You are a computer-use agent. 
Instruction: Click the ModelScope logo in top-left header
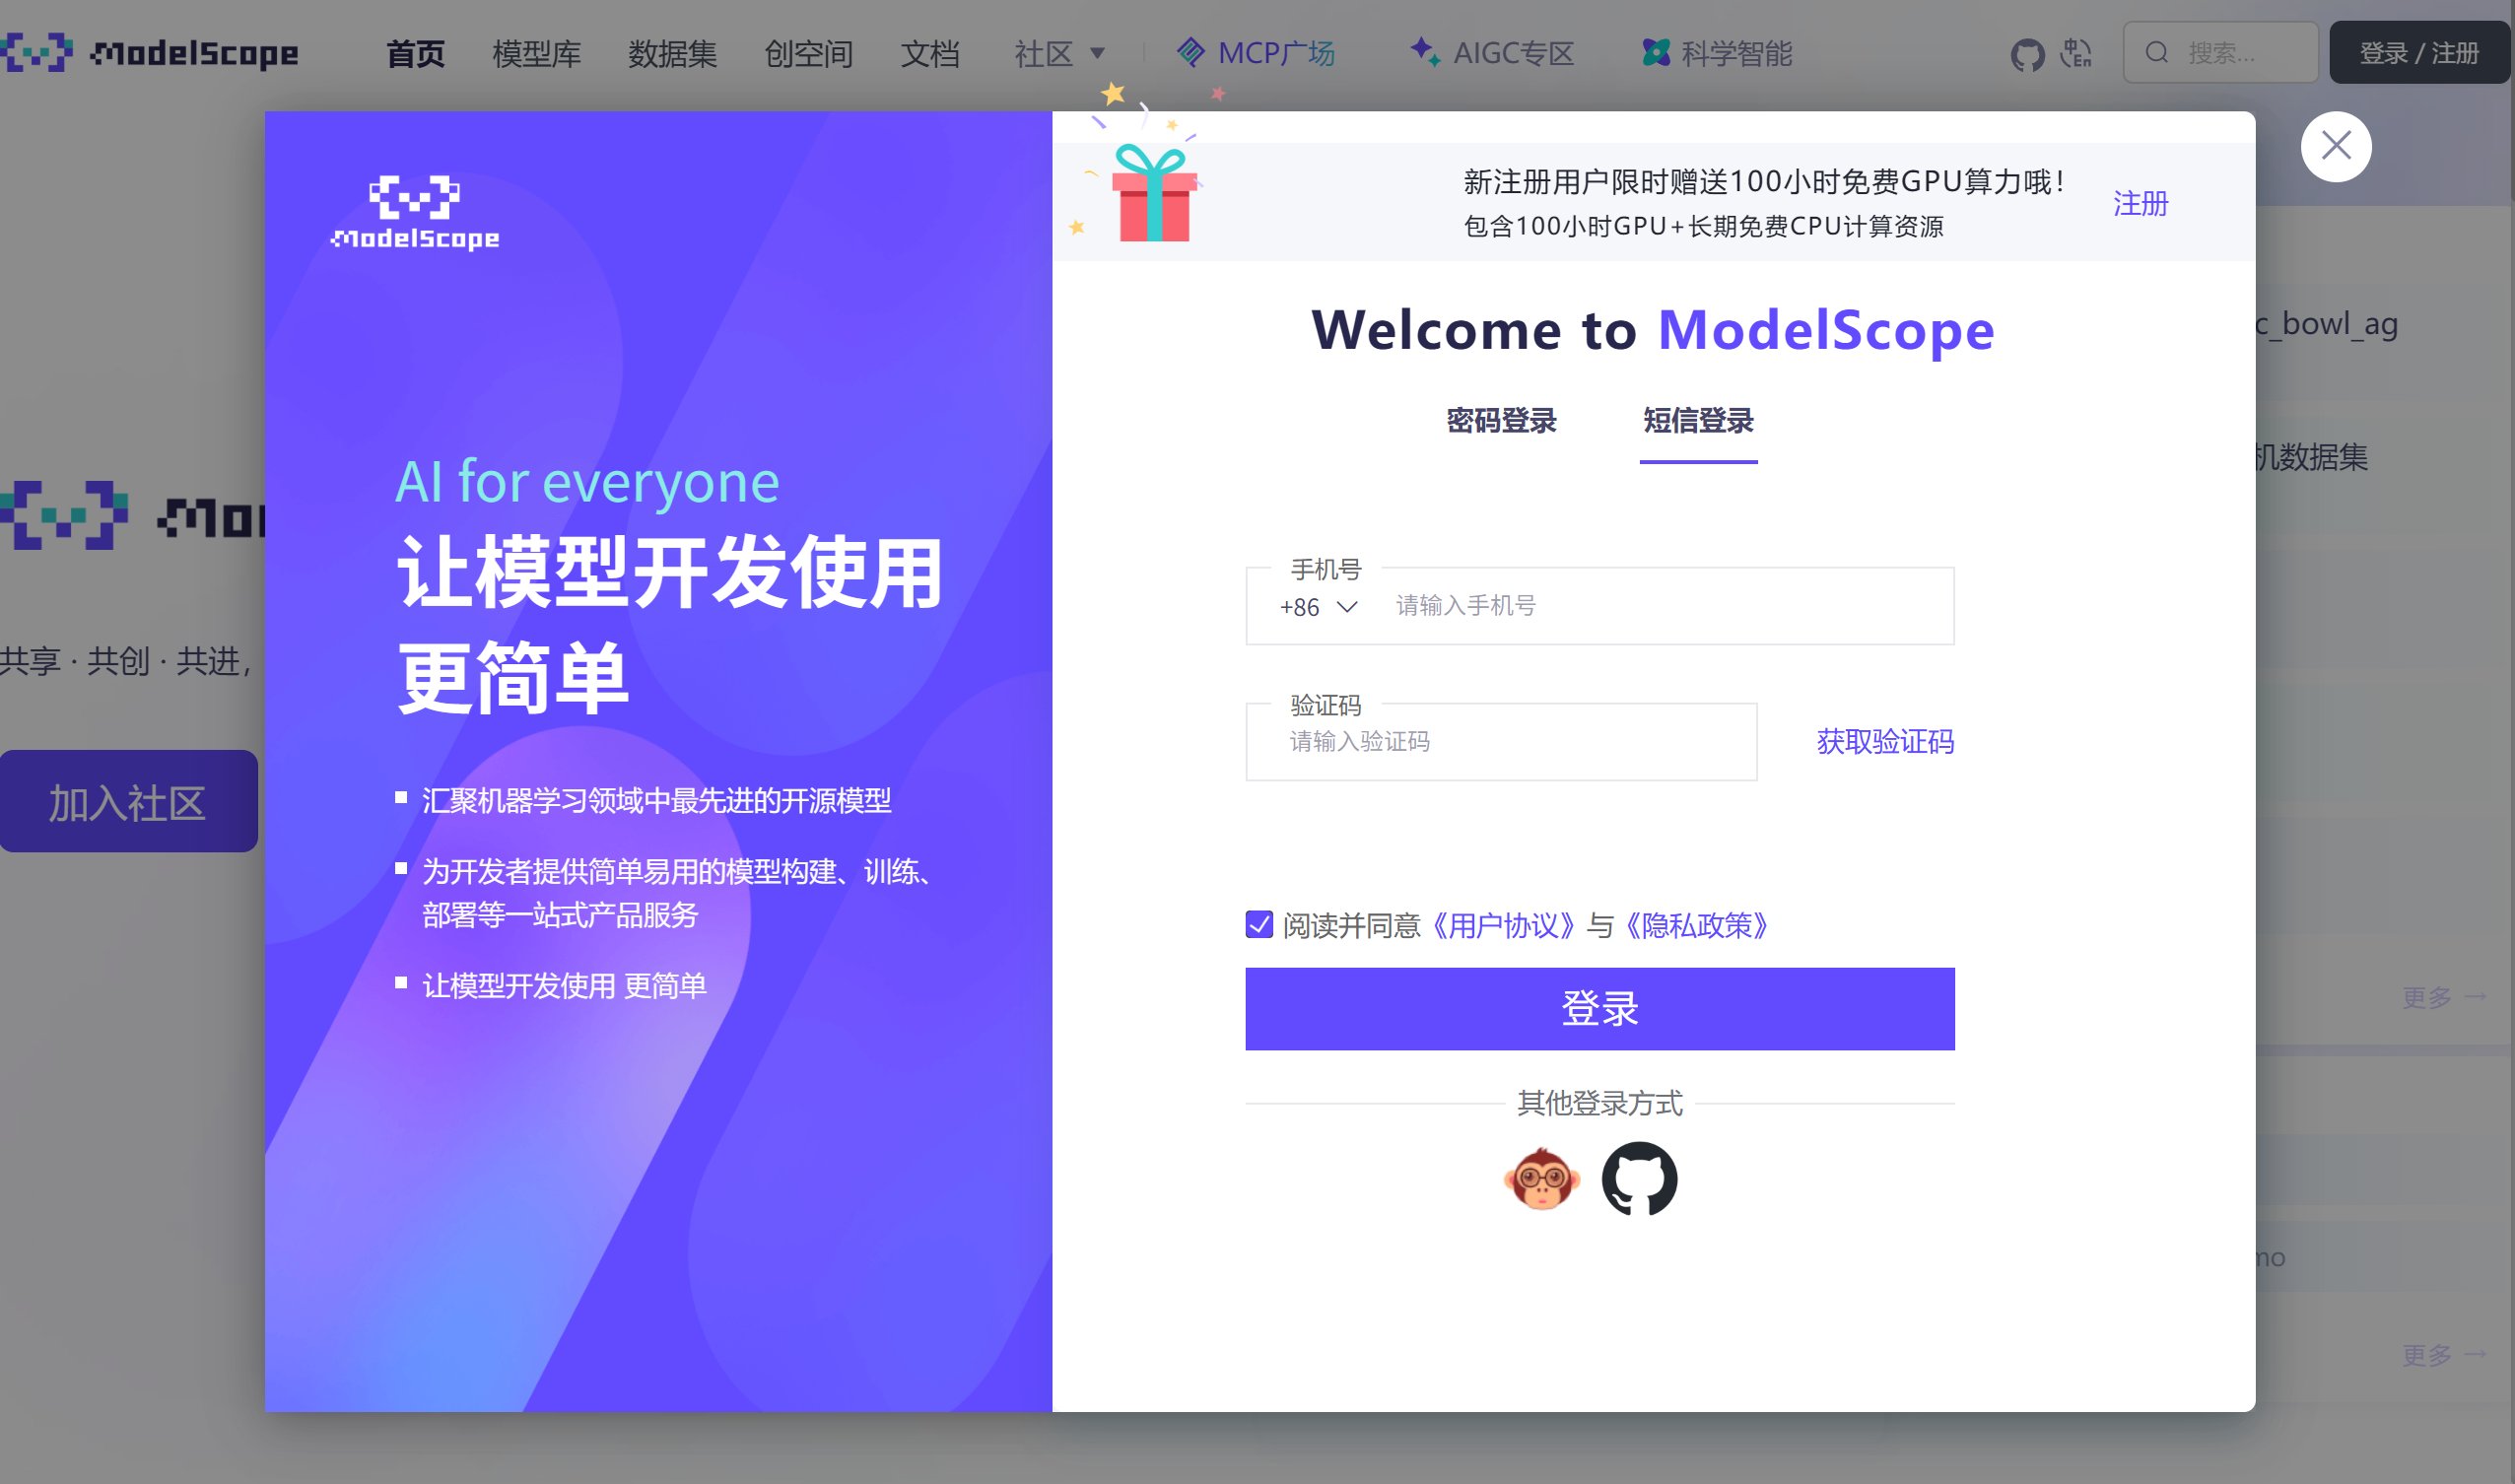[x=150, y=52]
